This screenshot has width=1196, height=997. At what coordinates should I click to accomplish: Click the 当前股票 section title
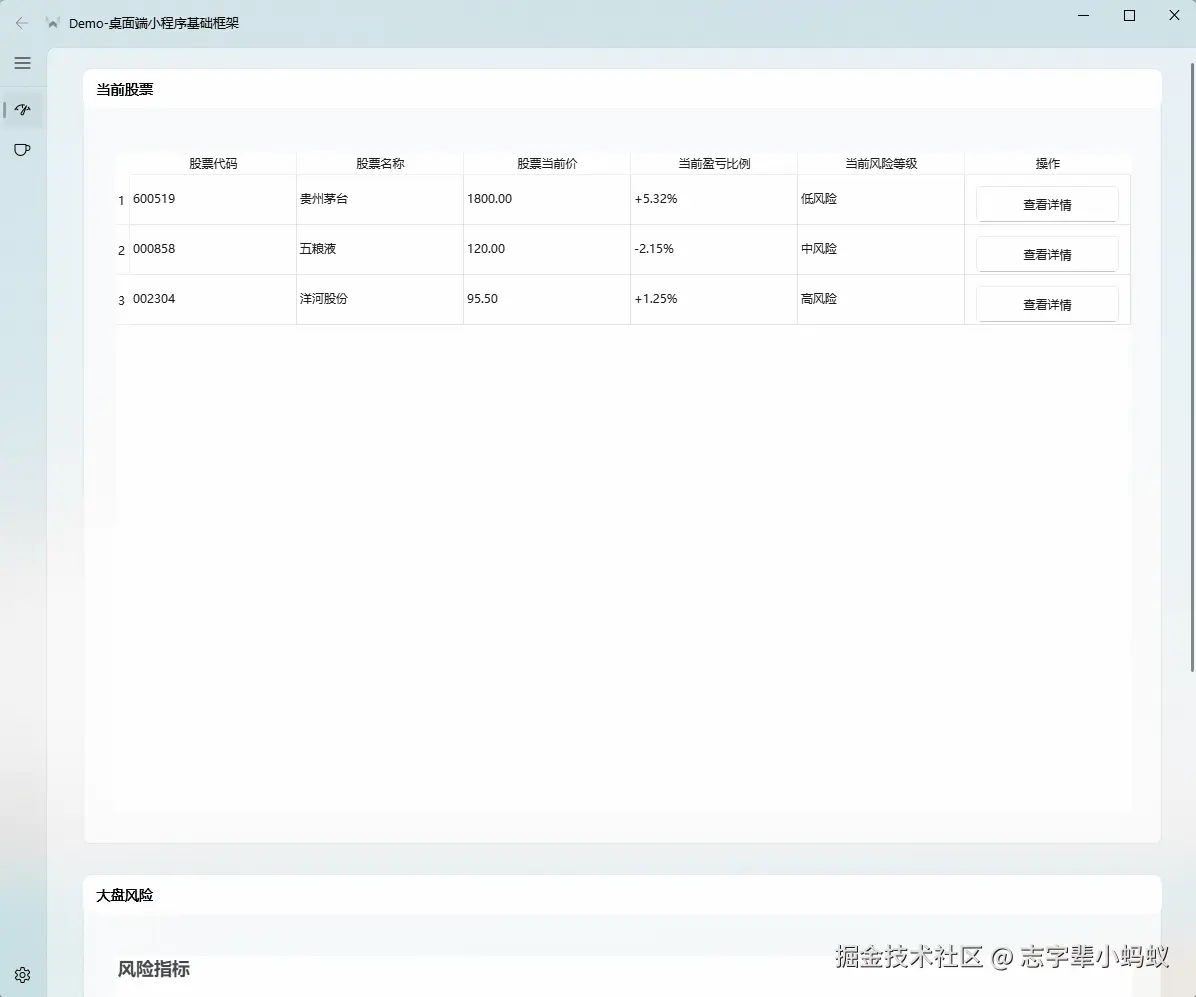(x=124, y=89)
